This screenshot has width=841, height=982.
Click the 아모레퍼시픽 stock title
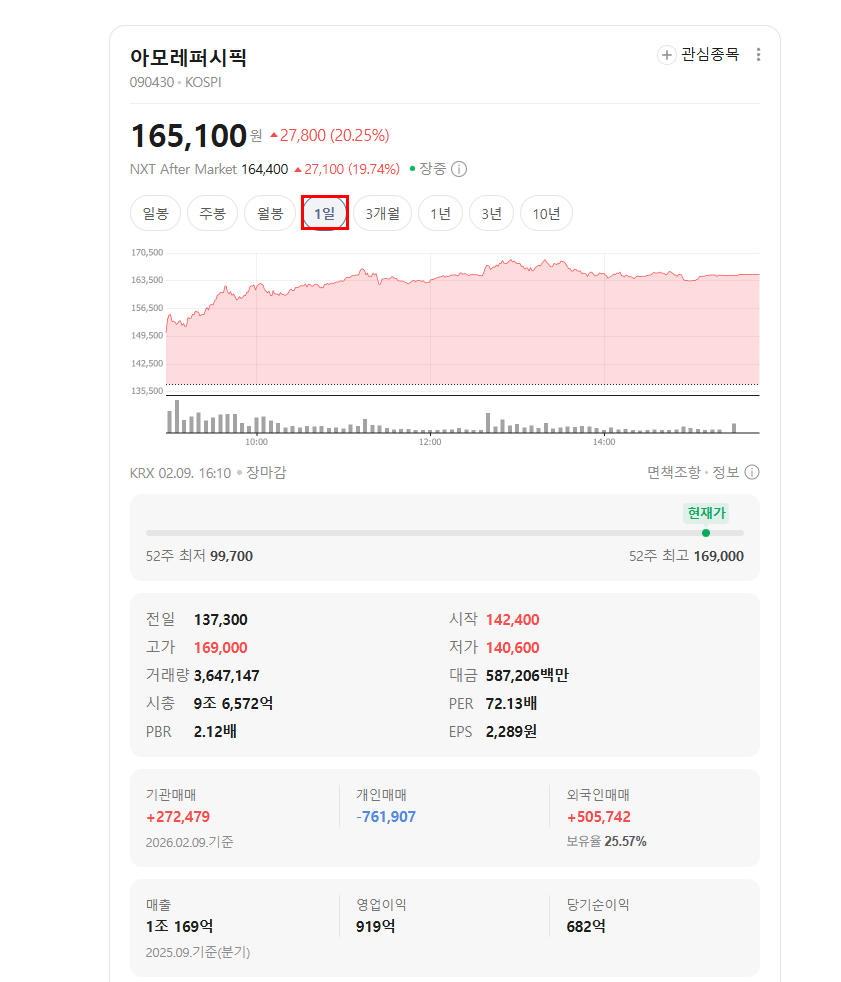click(x=188, y=58)
